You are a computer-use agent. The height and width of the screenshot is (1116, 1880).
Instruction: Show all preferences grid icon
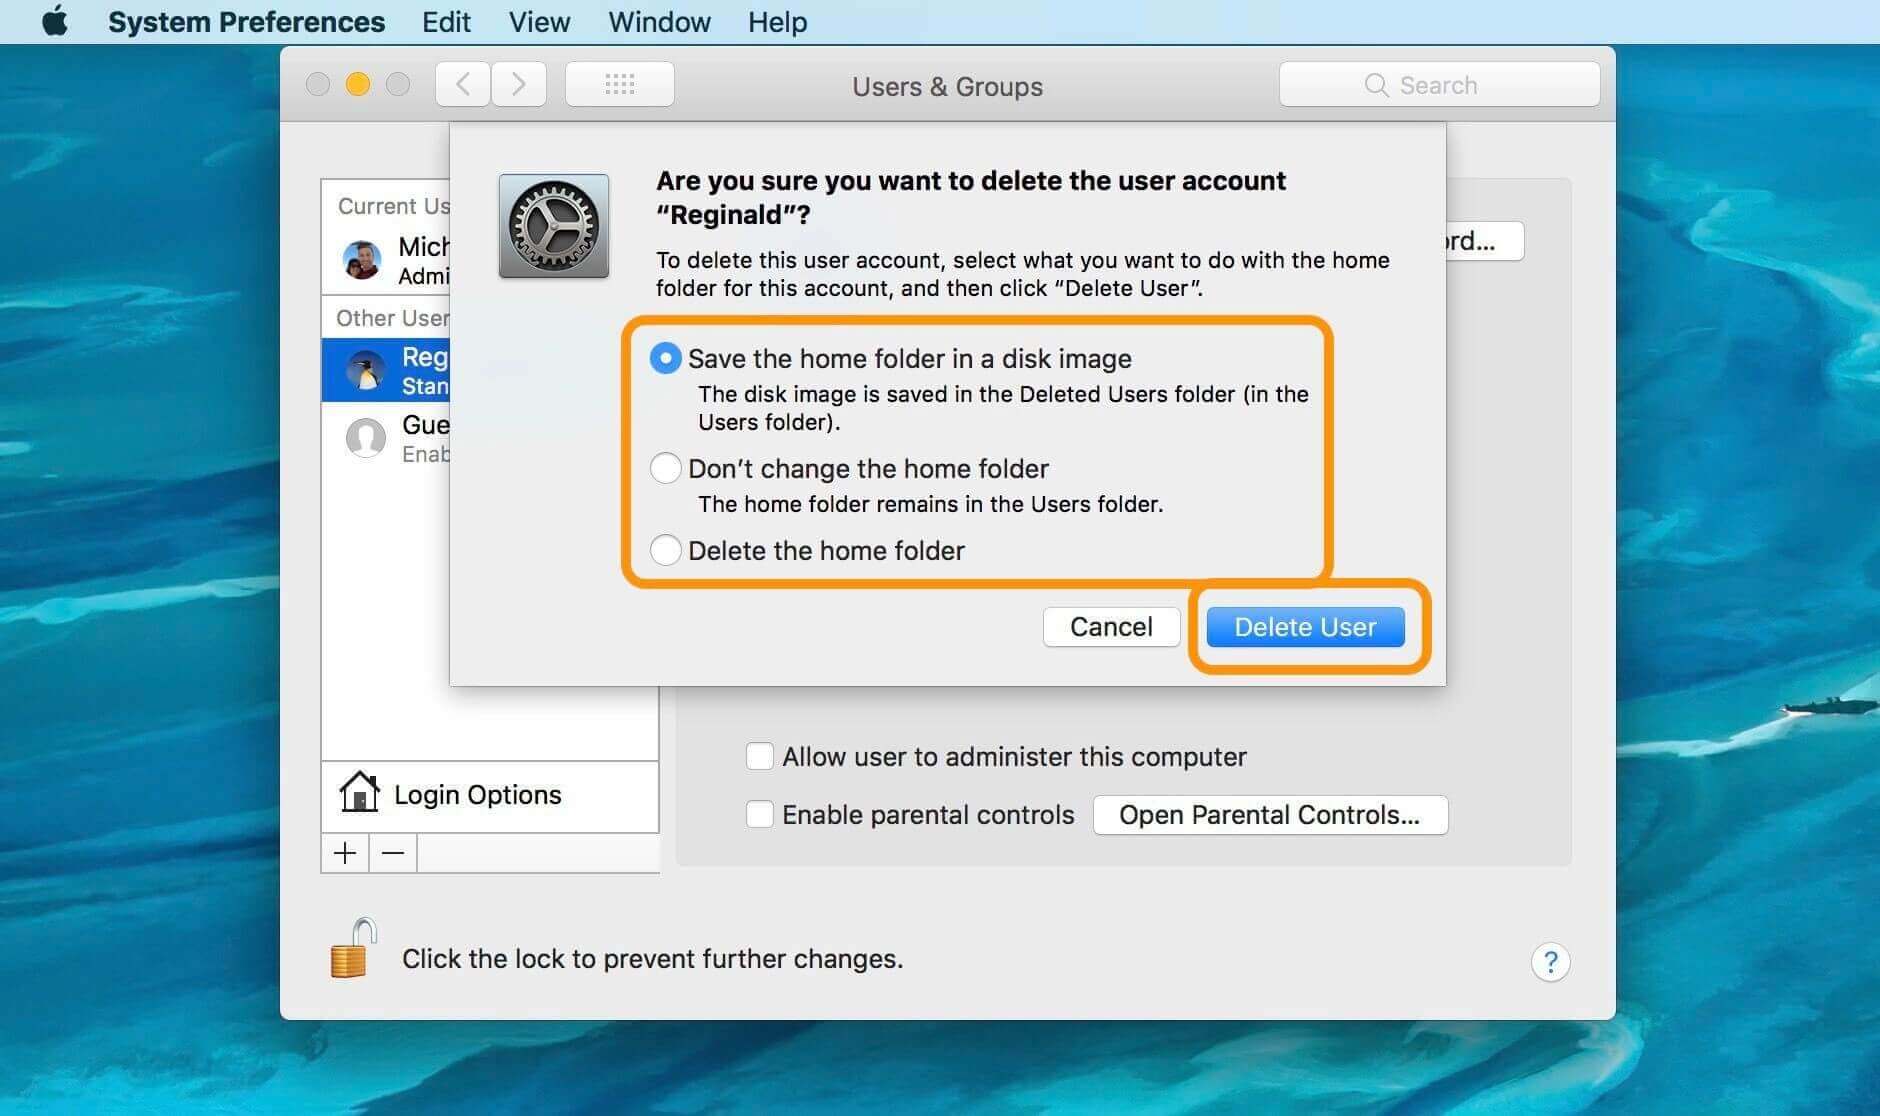click(619, 85)
